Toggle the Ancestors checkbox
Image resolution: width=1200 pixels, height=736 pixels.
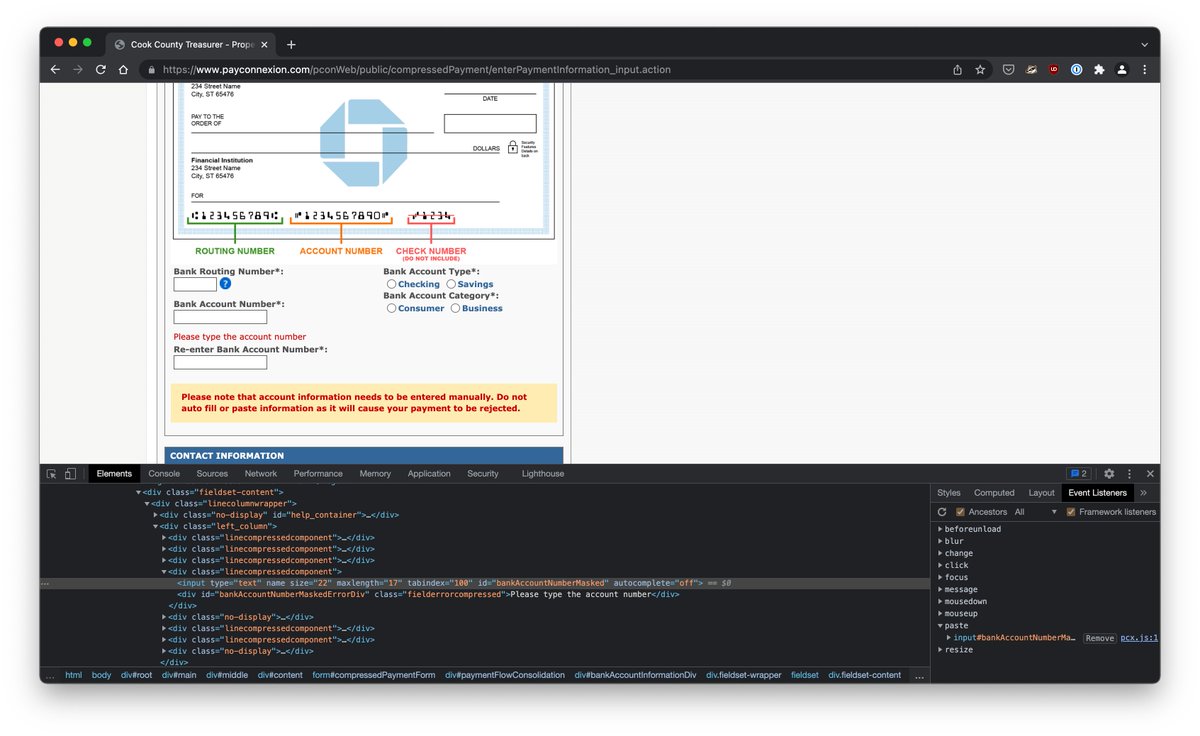coord(961,512)
